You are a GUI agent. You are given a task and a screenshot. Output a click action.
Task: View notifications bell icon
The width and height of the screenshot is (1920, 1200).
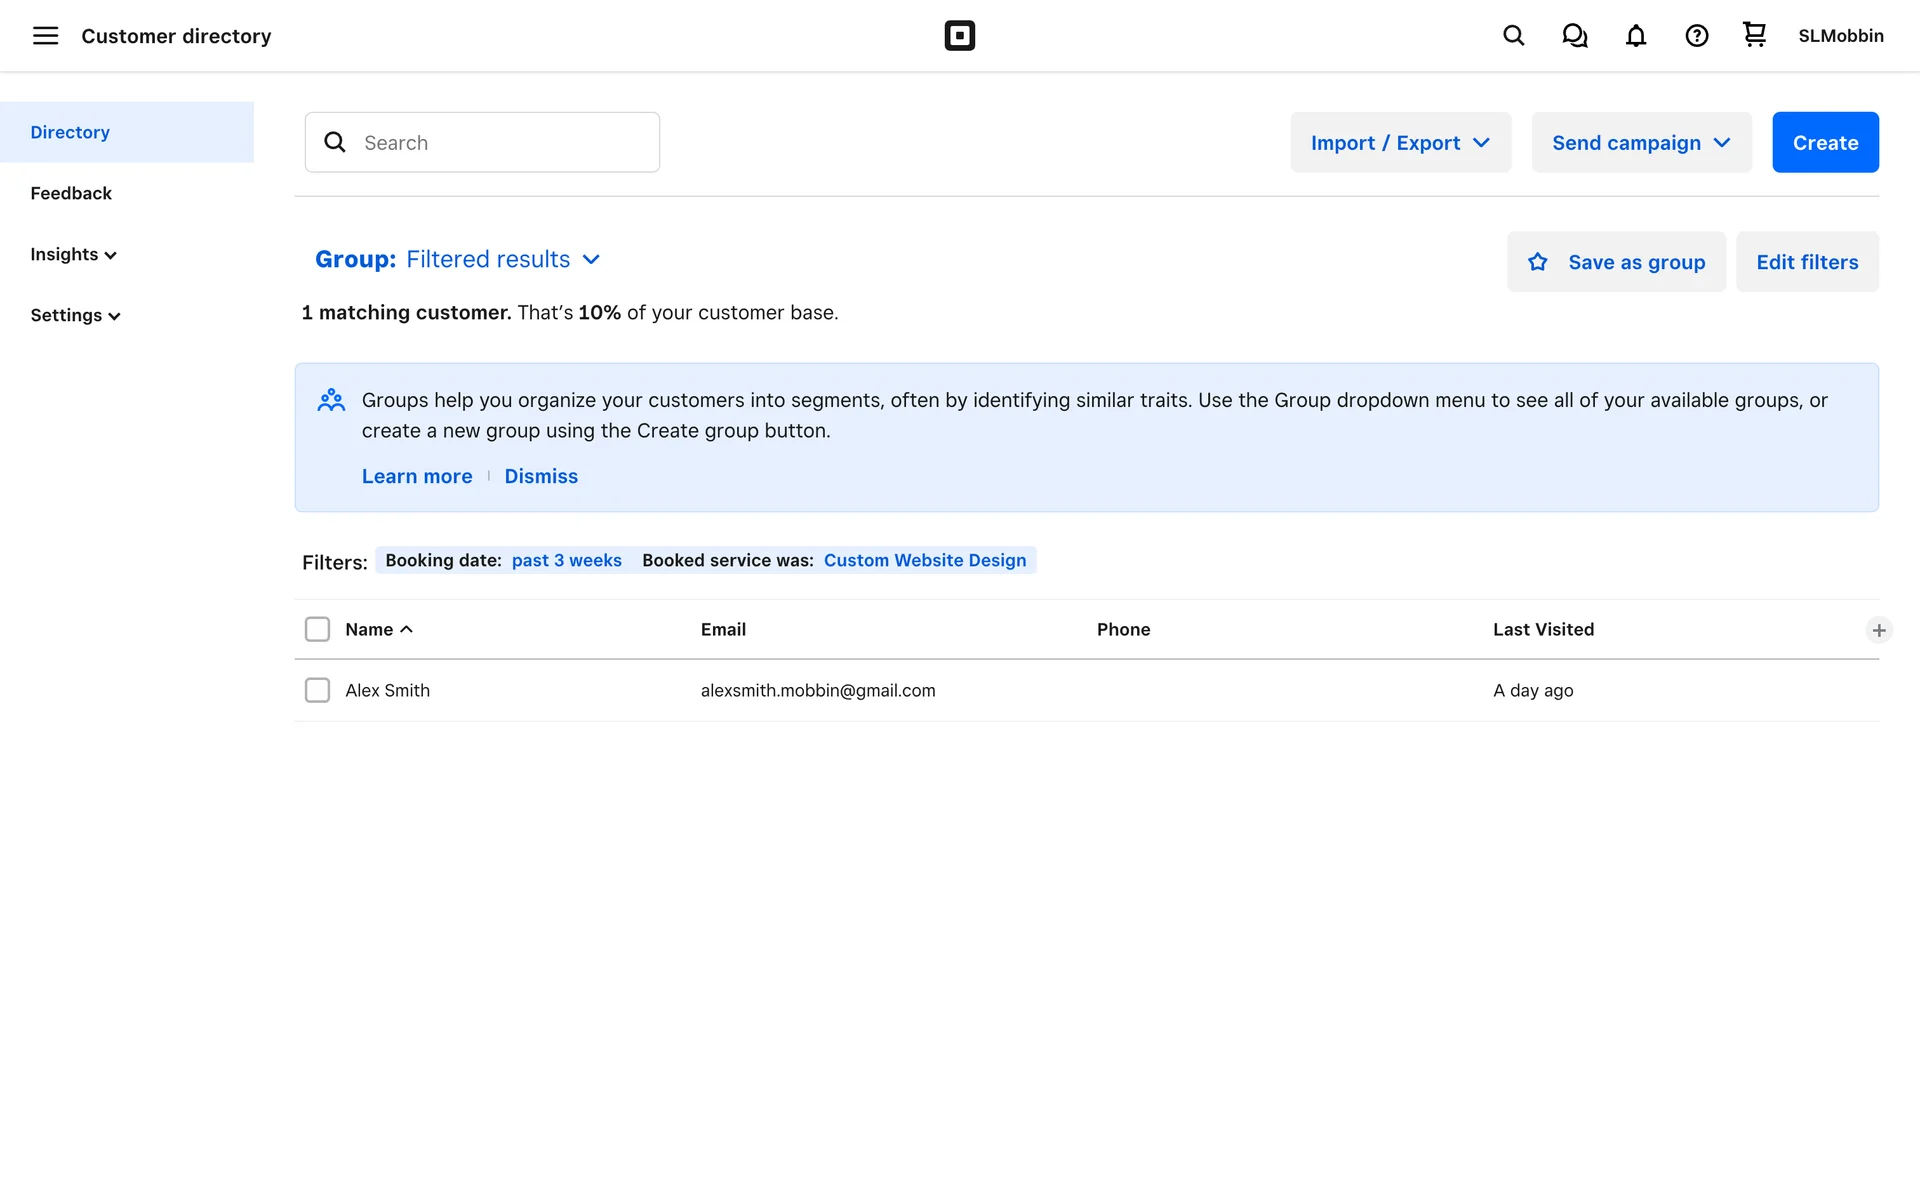(1635, 36)
